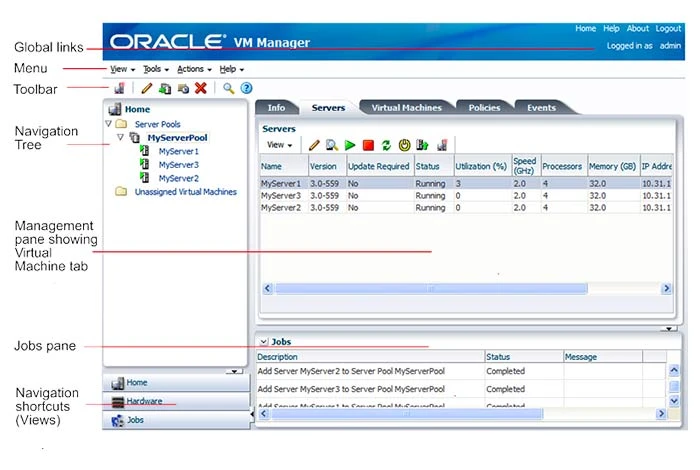
Task: Switch to the Virtual Machines tab
Action: click(x=406, y=108)
